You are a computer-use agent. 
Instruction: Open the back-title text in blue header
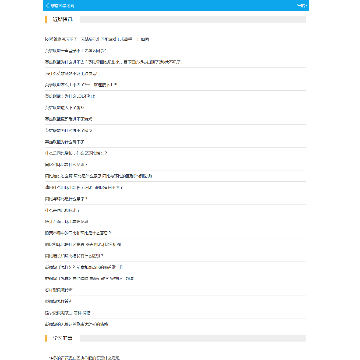[x=62, y=6]
